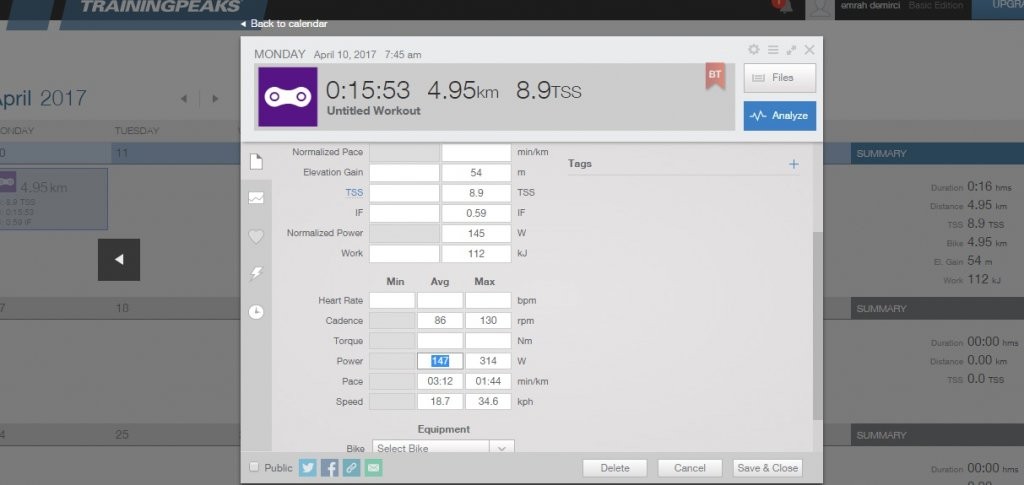
Task: Click the TSS link label
Action: click(x=354, y=192)
